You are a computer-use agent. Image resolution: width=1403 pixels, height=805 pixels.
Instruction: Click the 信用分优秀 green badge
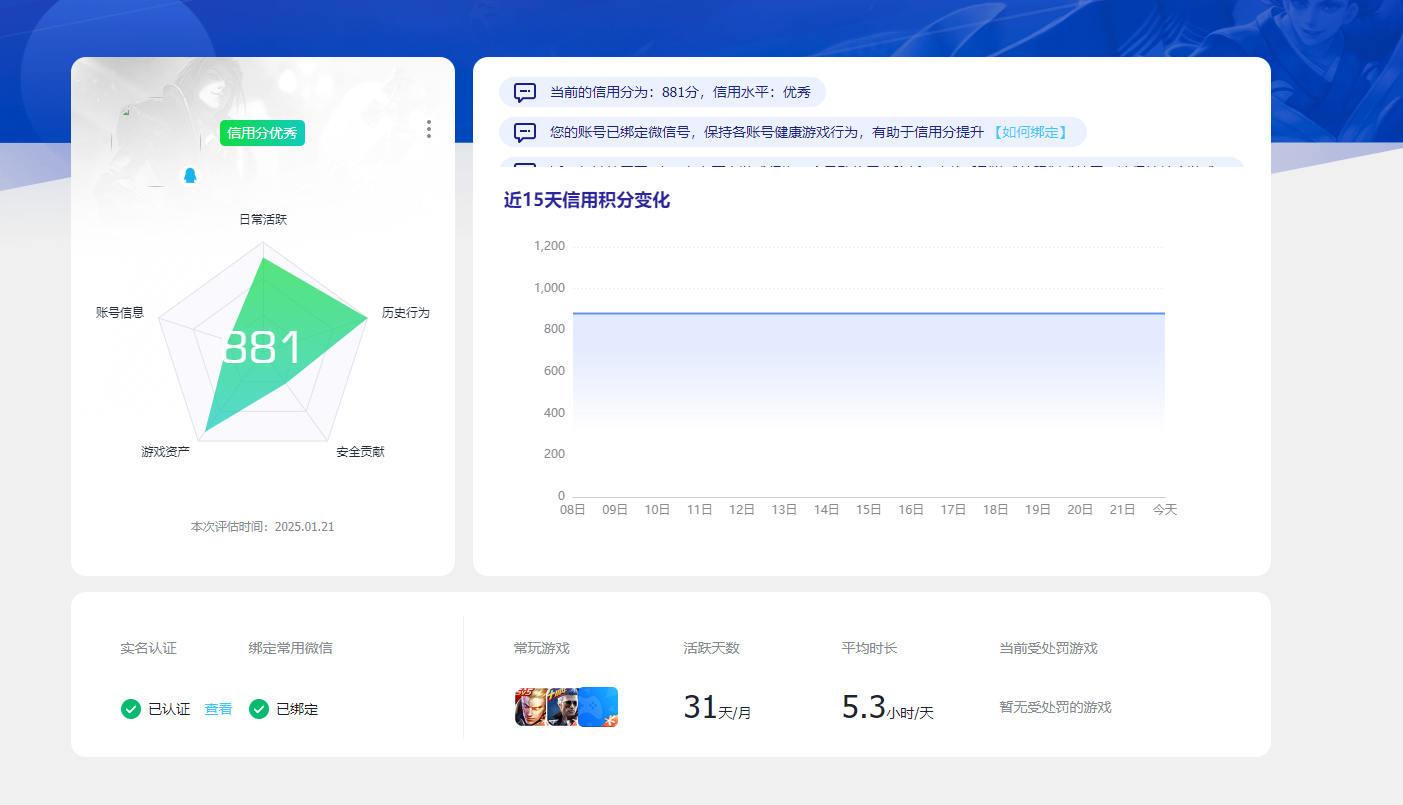[x=262, y=133]
